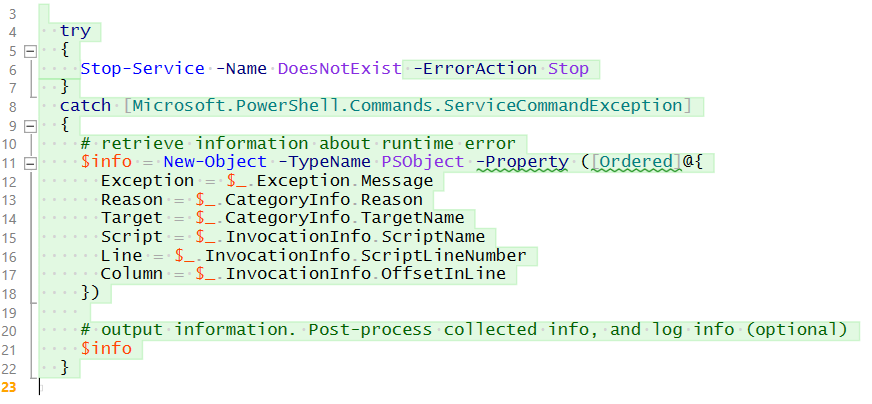Click line number 23 in the gutter
The height and width of the screenshot is (404, 872).
(10, 386)
